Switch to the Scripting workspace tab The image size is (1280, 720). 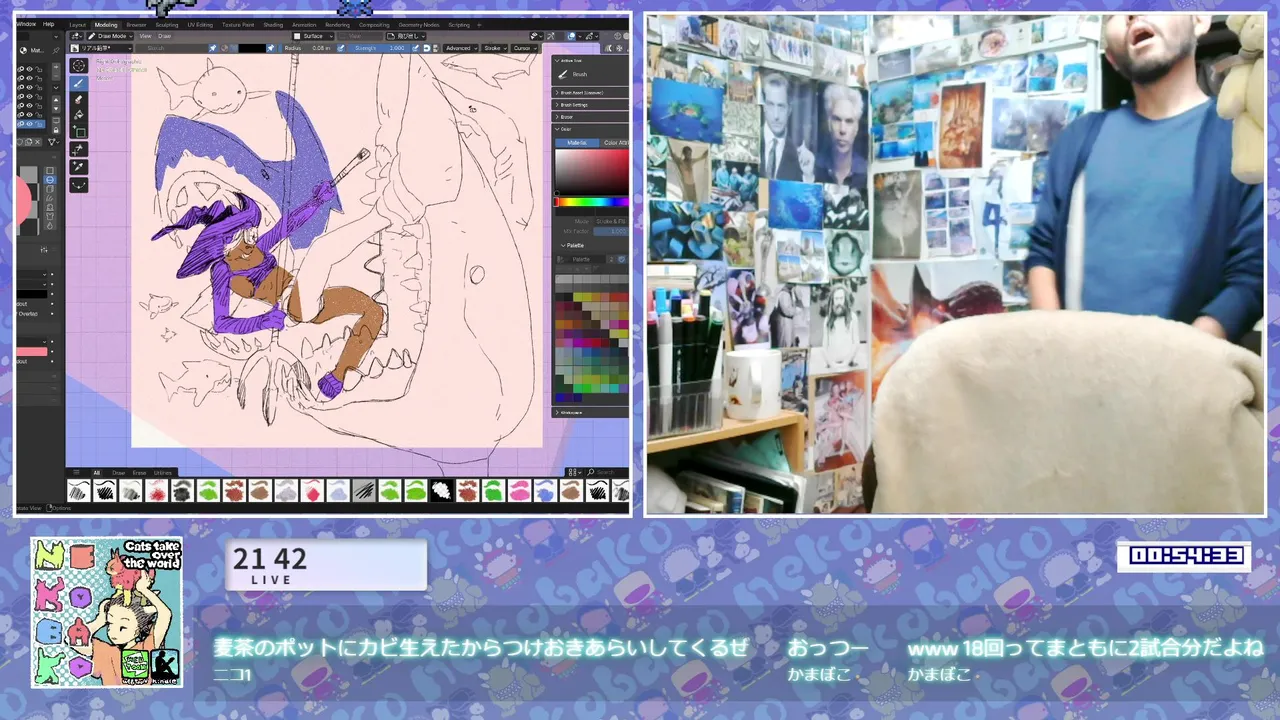(459, 25)
